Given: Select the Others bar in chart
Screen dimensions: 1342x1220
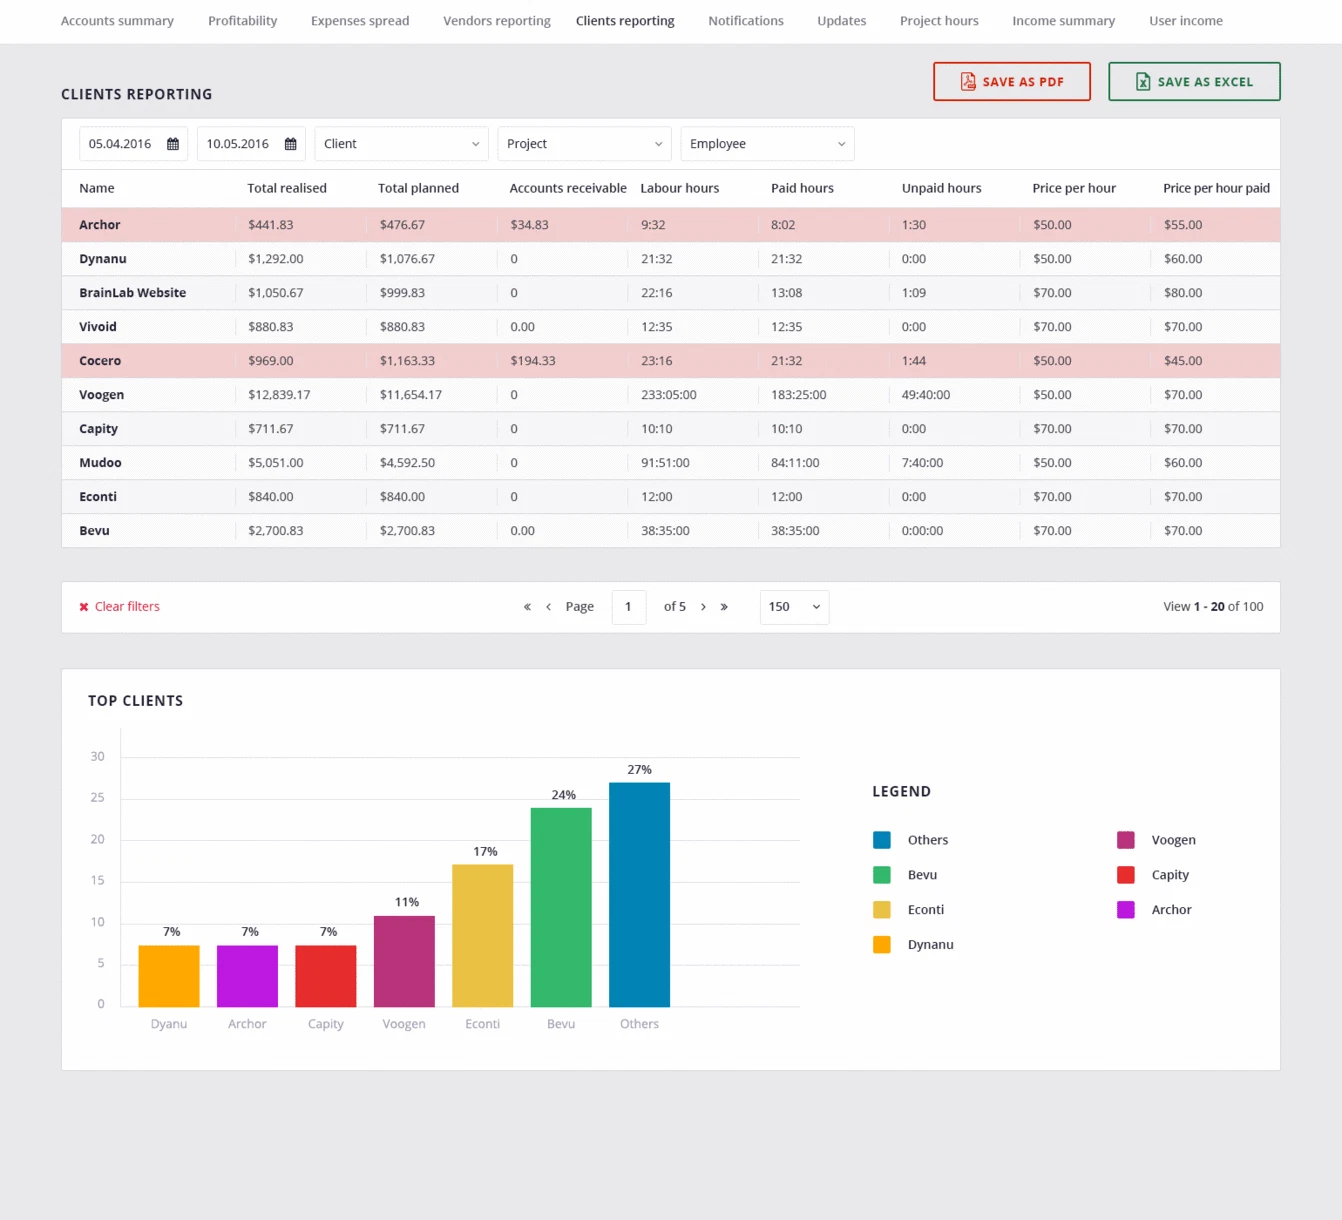Looking at the screenshot, I should 639,894.
